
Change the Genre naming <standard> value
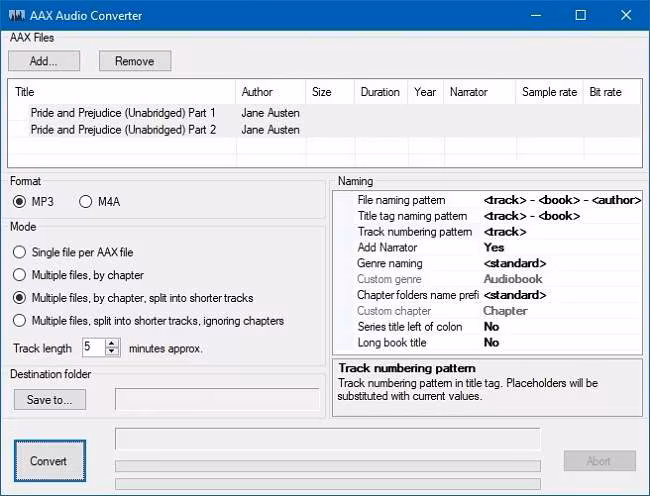(x=514, y=263)
